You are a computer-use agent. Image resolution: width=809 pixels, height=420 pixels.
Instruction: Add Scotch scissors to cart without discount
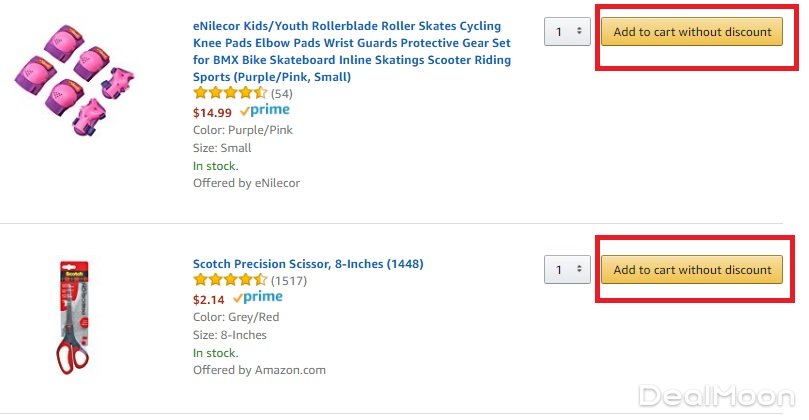692,269
